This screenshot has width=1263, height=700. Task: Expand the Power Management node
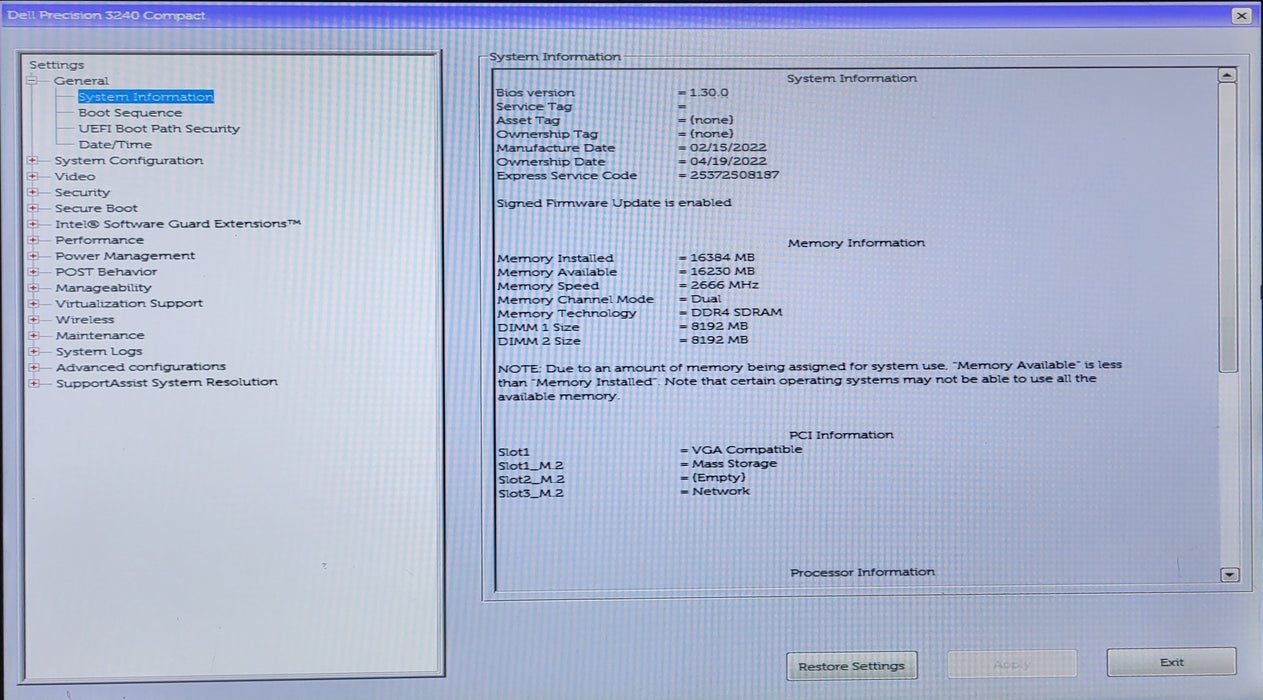point(33,256)
